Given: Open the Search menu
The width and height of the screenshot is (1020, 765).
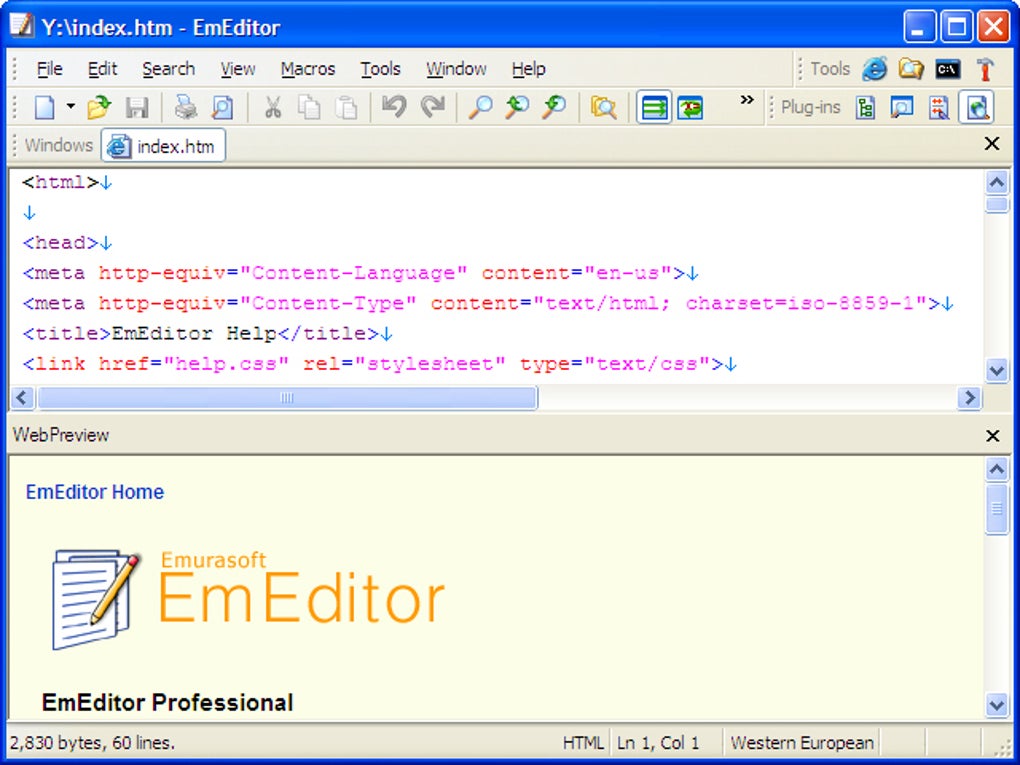Looking at the screenshot, I should [168, 69].
